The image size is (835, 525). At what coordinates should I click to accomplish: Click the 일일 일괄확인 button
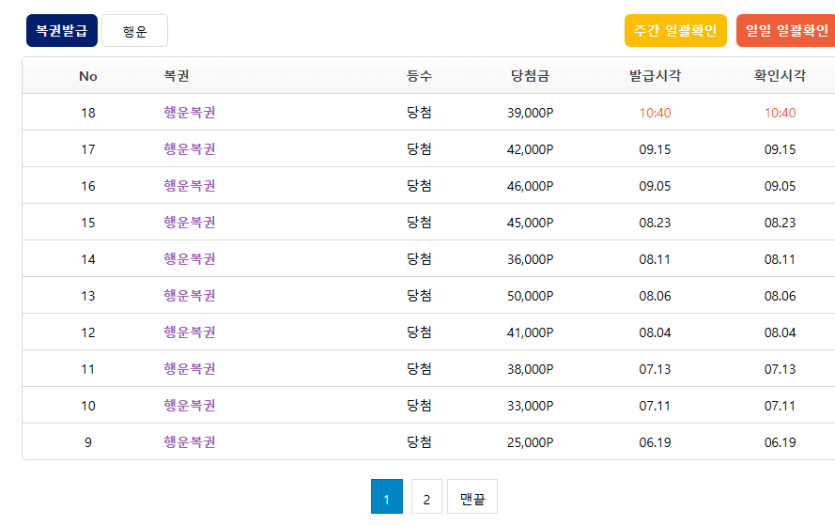(x=786, y=31)
